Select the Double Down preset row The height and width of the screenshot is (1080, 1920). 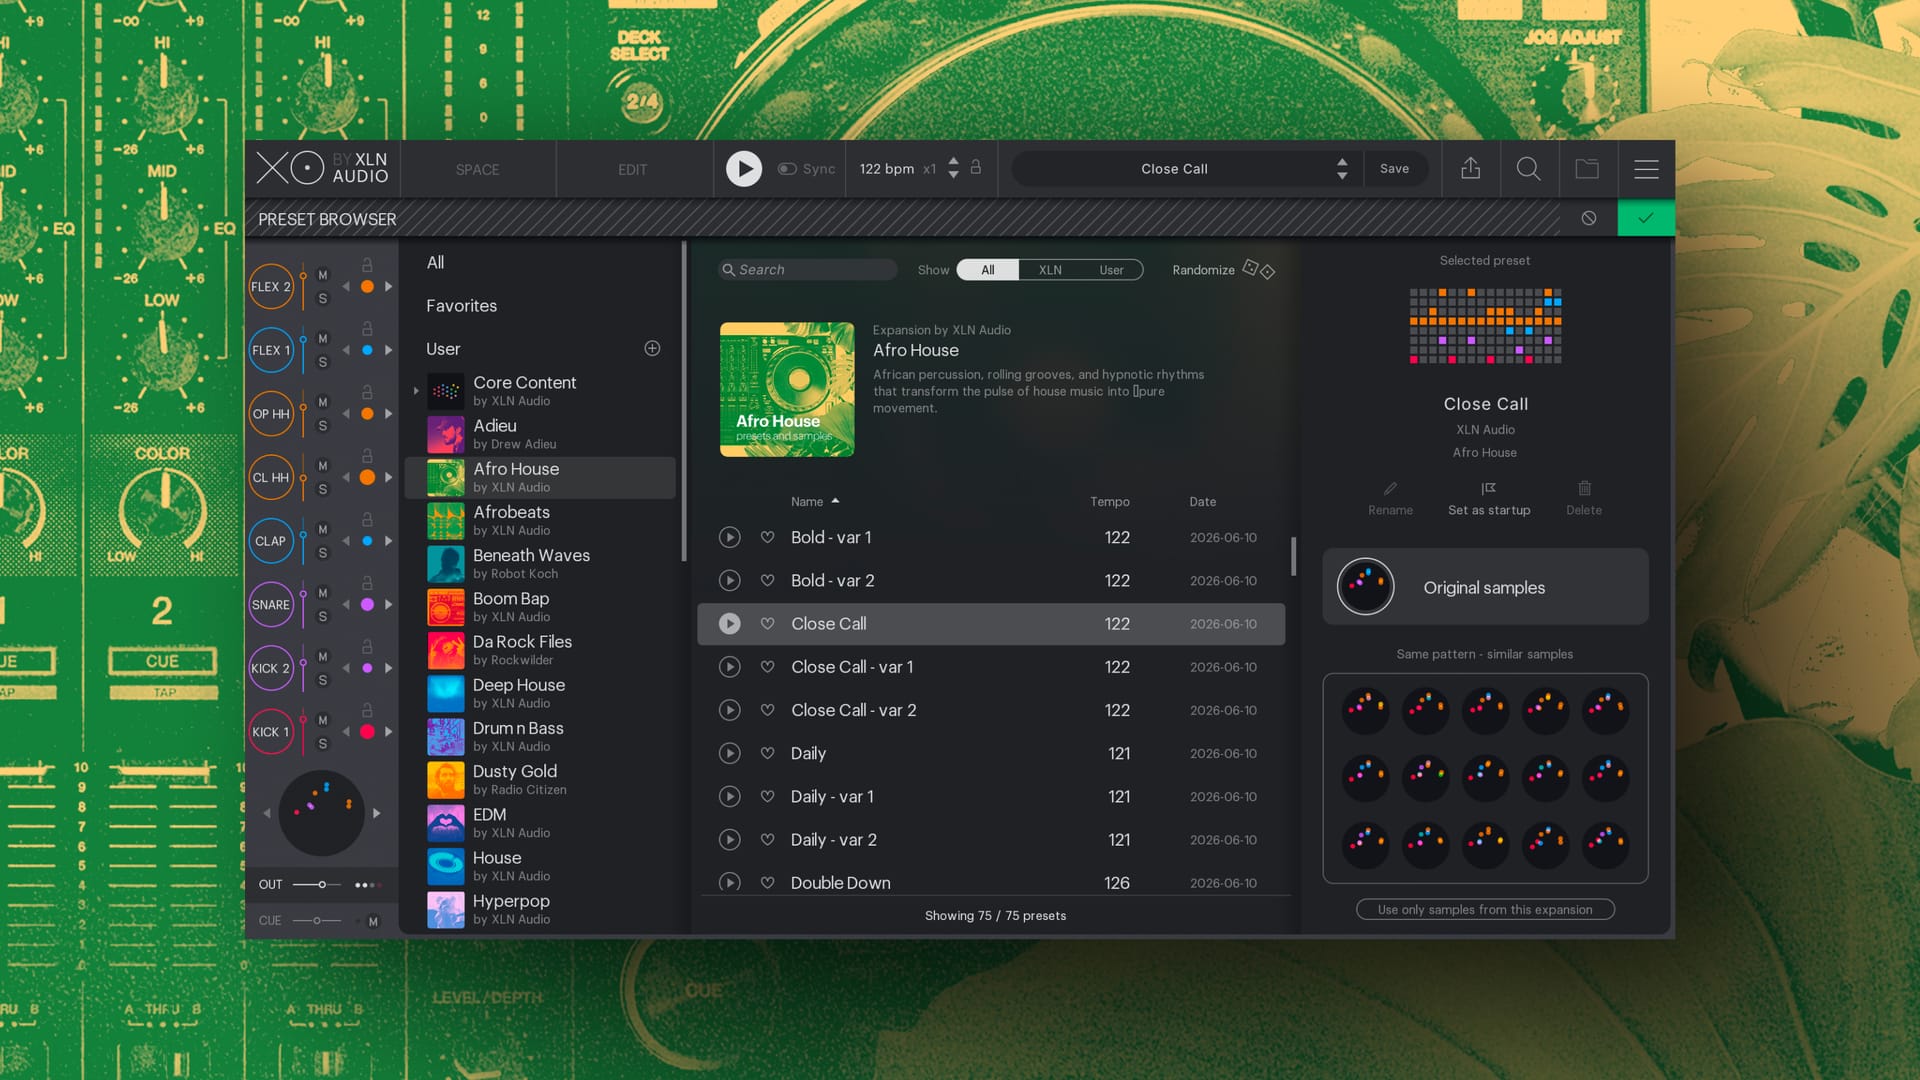click(991, 882)
